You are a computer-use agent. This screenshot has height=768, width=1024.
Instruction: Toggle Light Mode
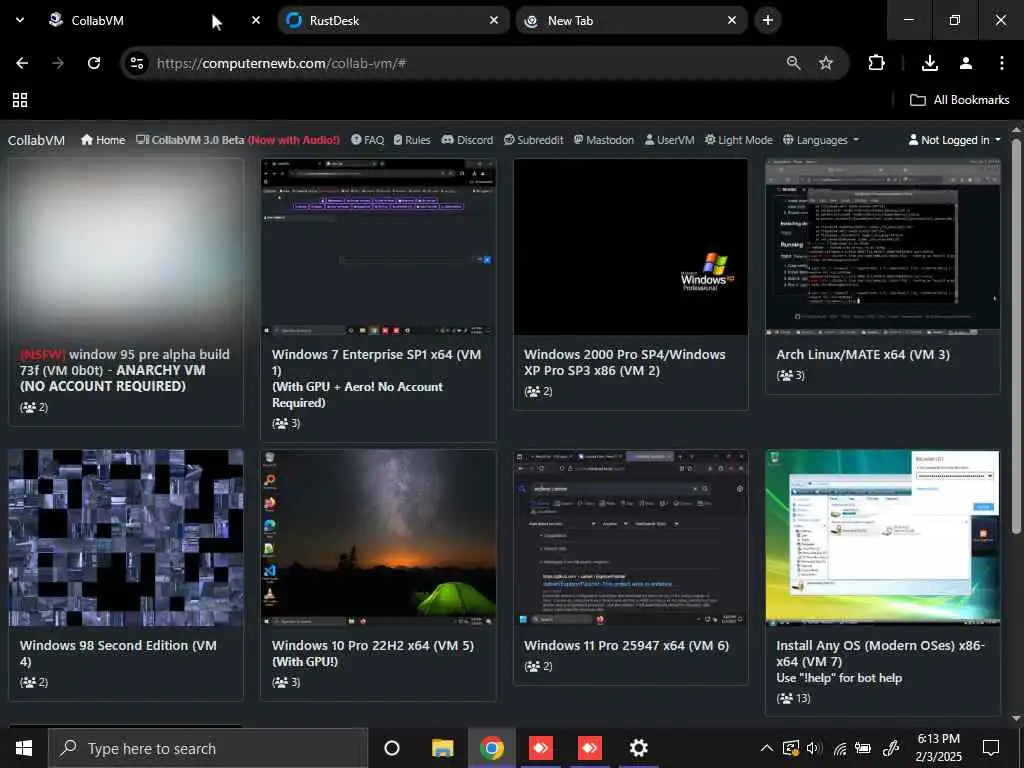[x=739, y=140]
